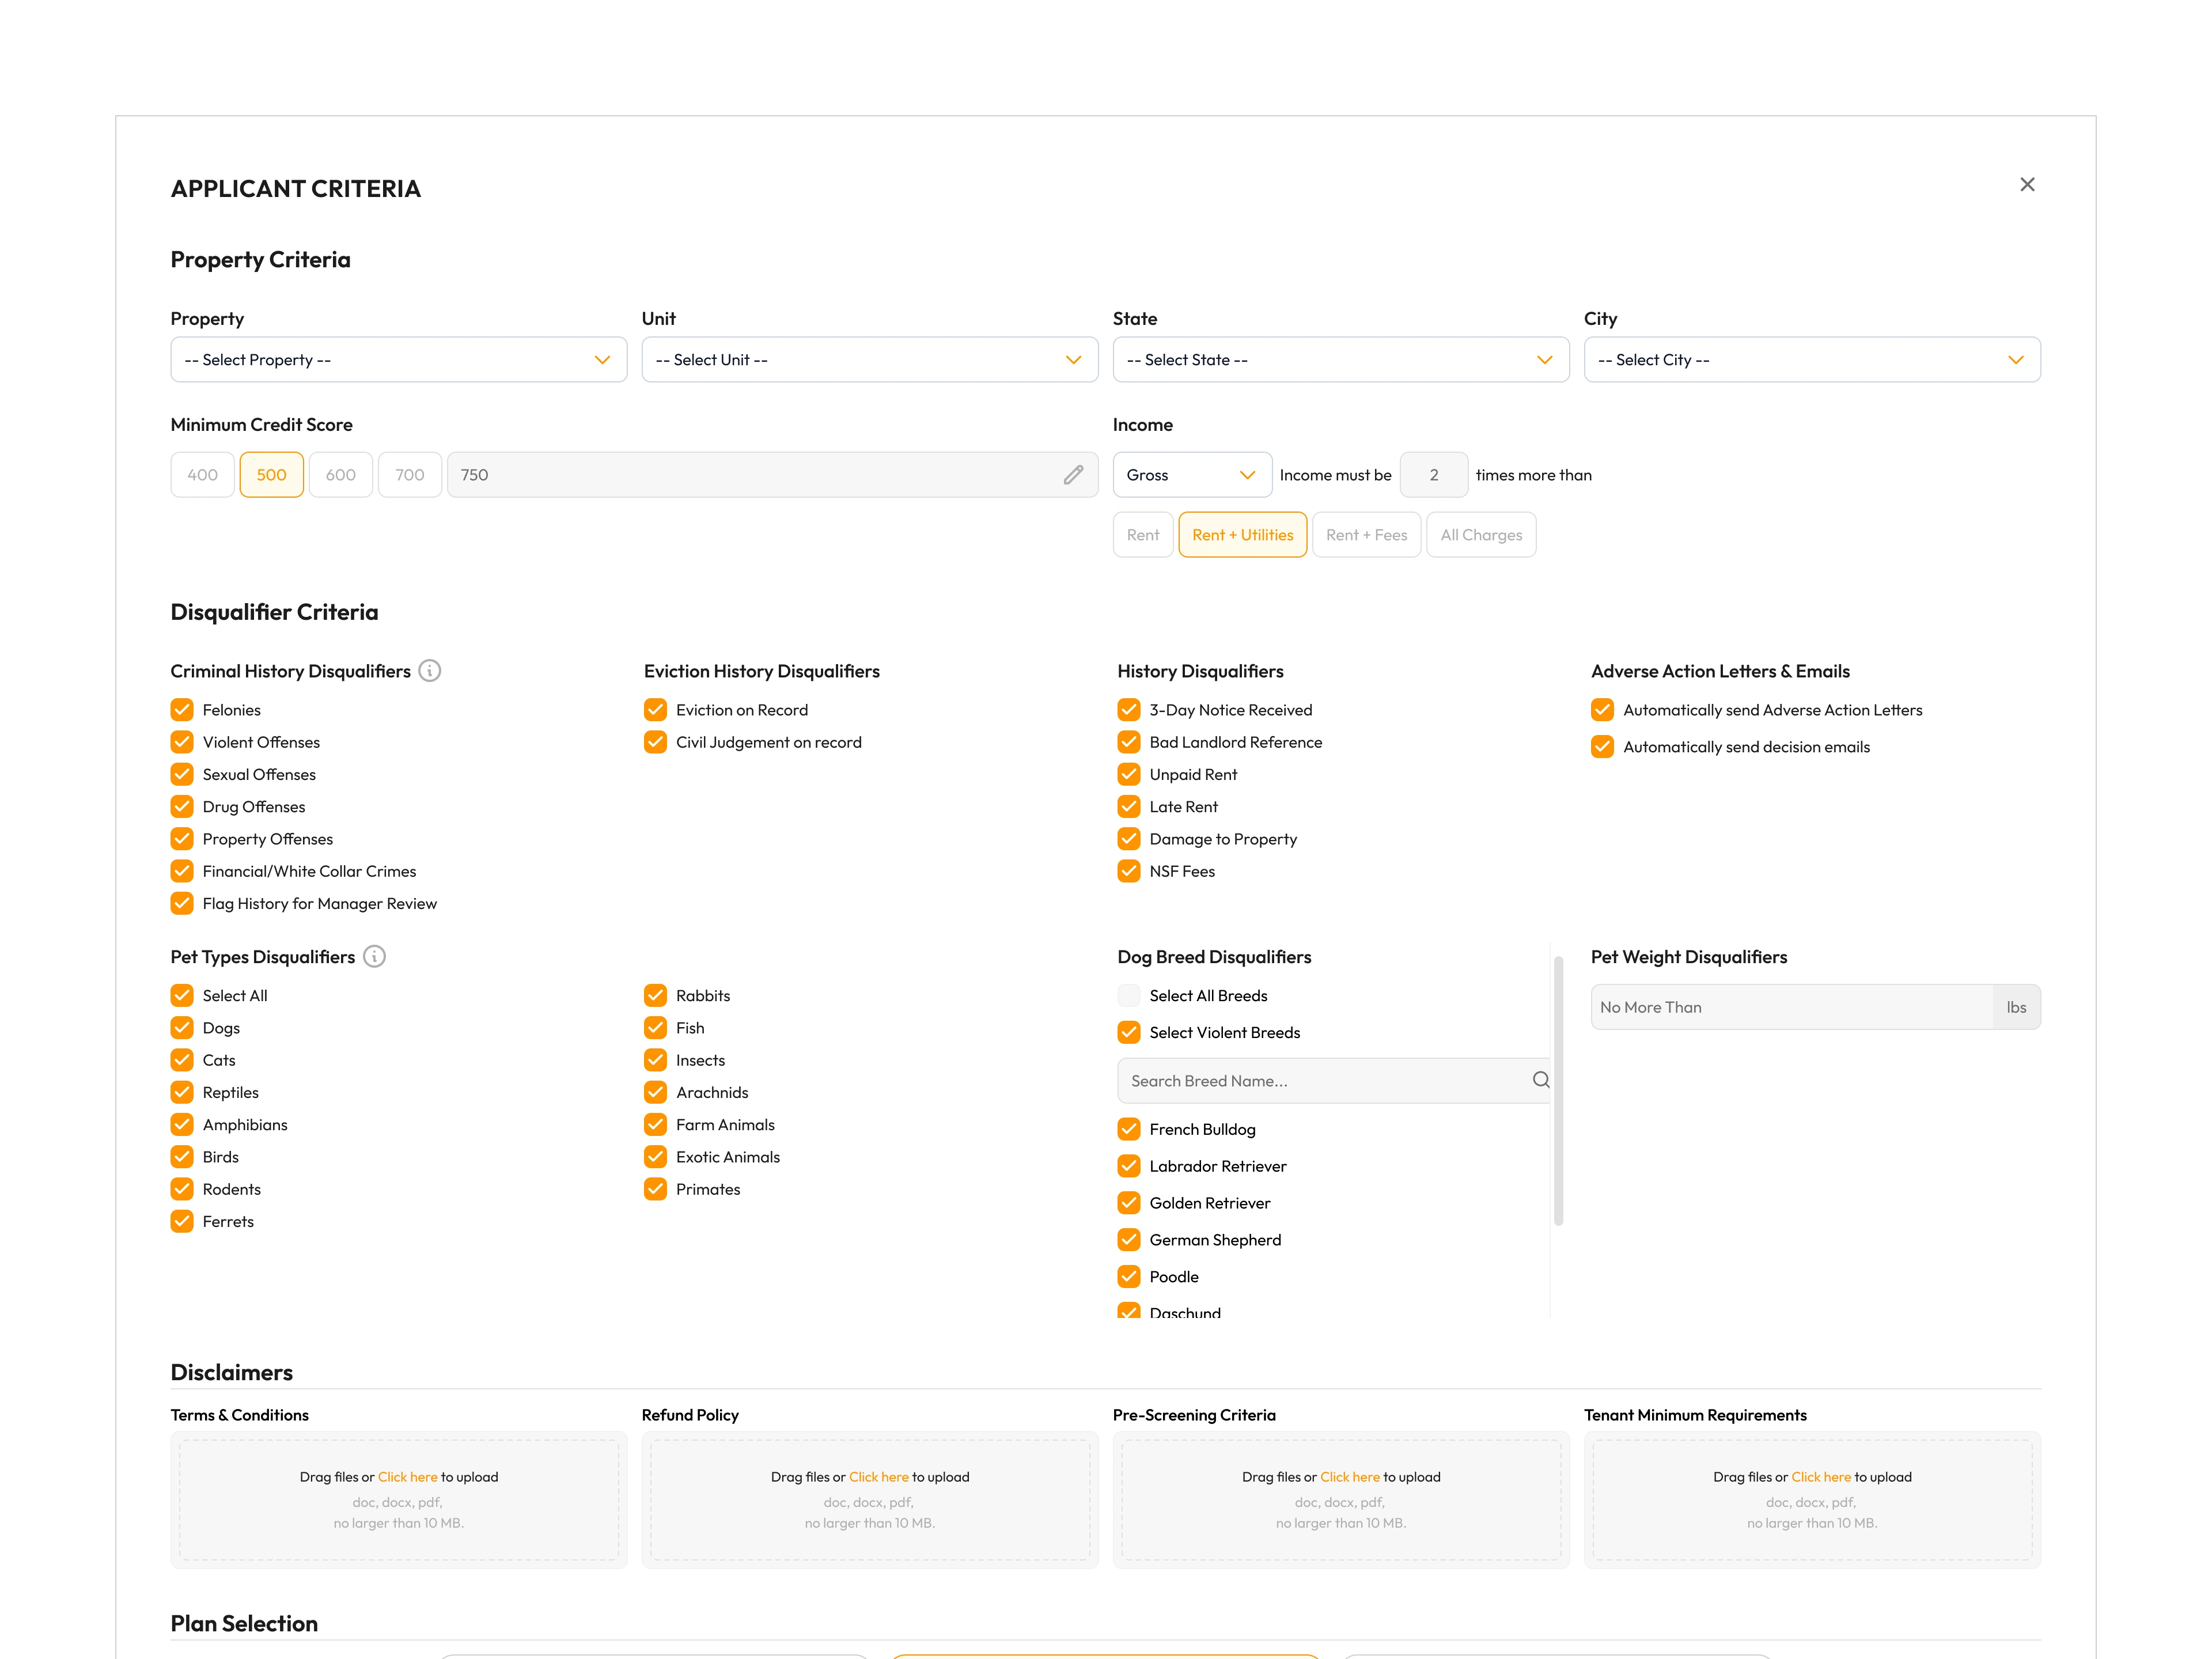Toggle the Drug Offenses checkbox
The height and width of the screenshot is (1659, 2212).
[182, 806]
